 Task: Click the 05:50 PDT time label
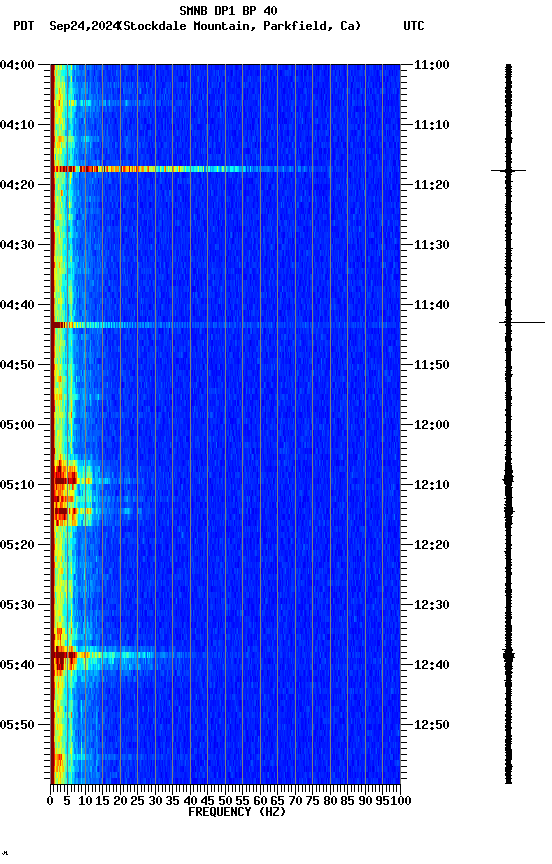(17, 725)
